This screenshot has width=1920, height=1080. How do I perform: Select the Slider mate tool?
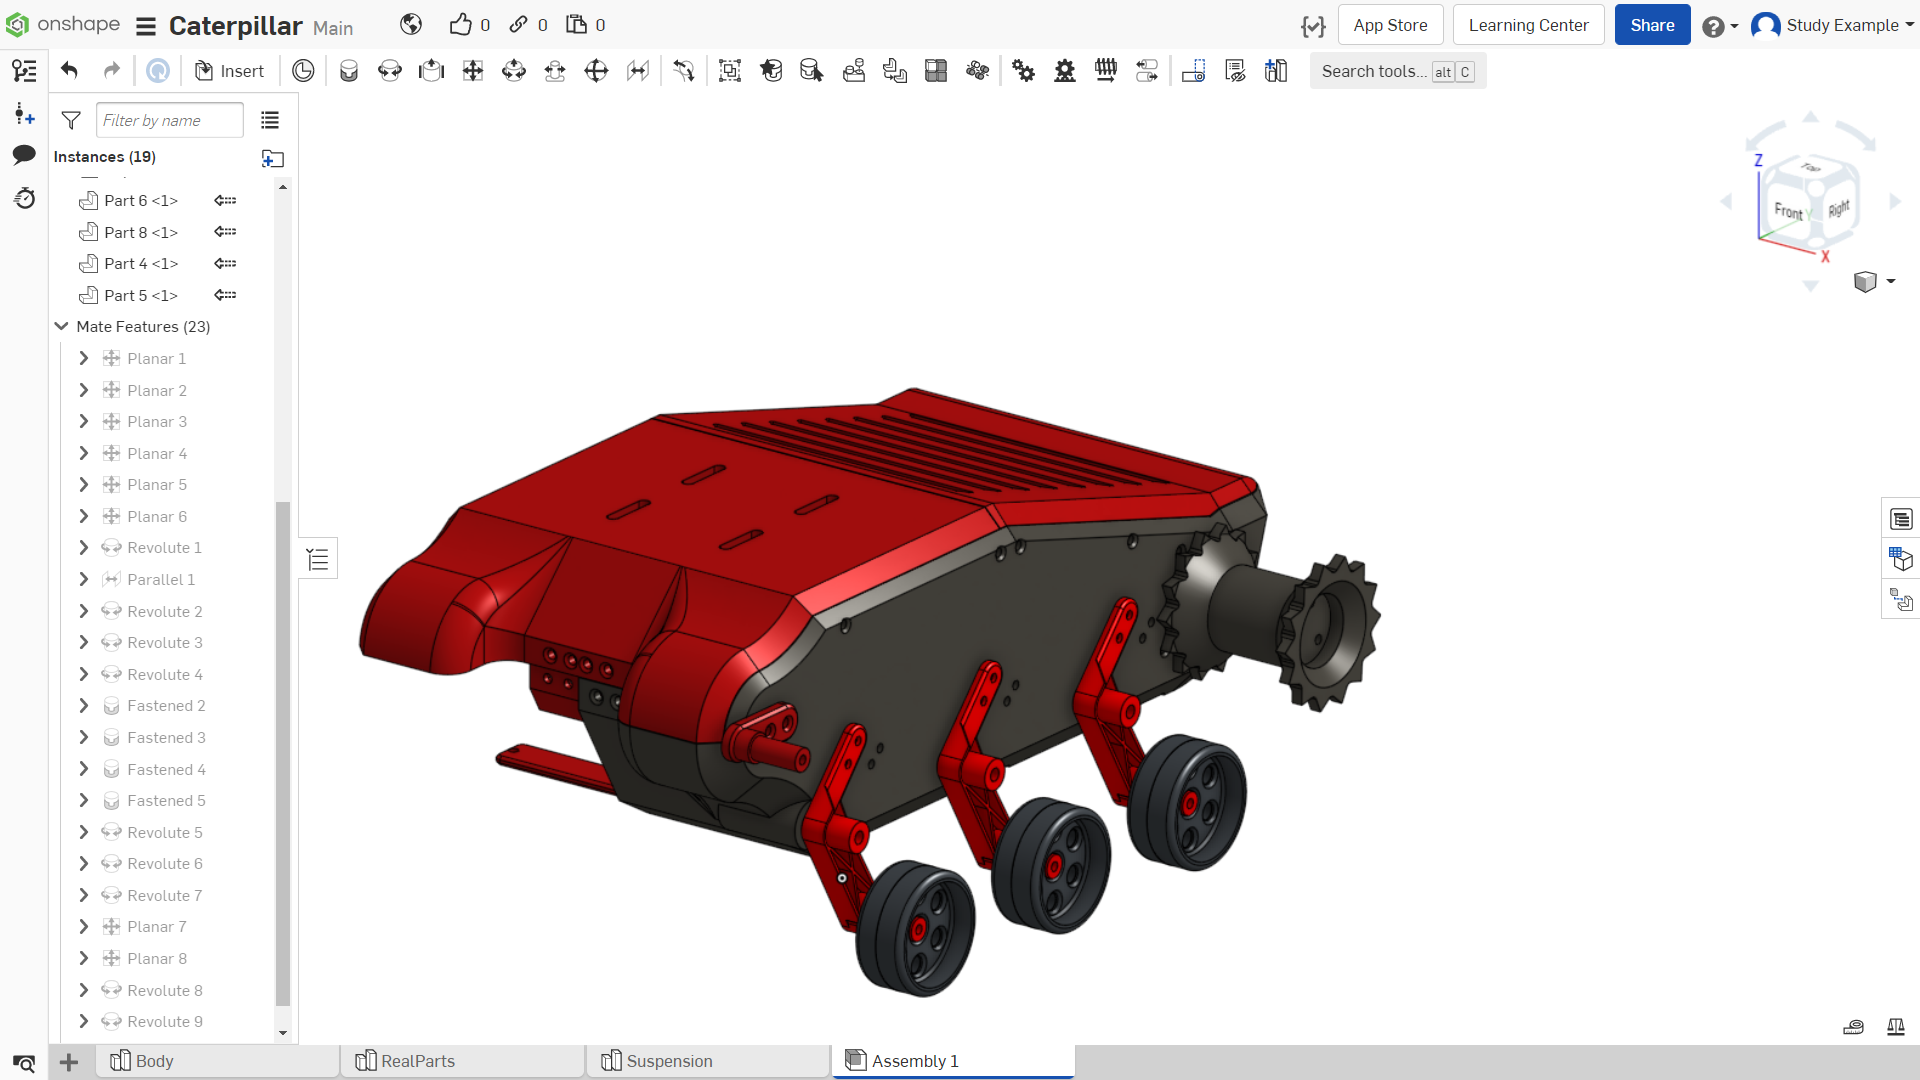click(431, 70)
